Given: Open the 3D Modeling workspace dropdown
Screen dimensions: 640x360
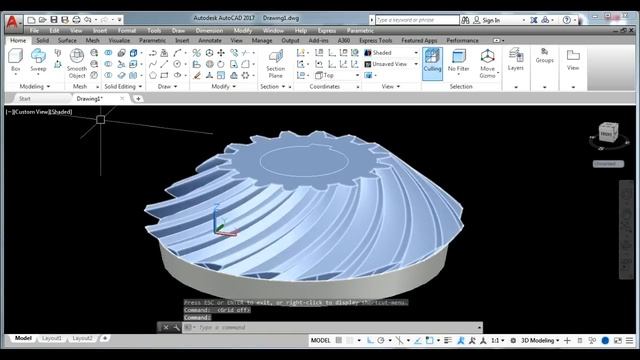Looking at the screenshot, I should [x=540, y=340].
